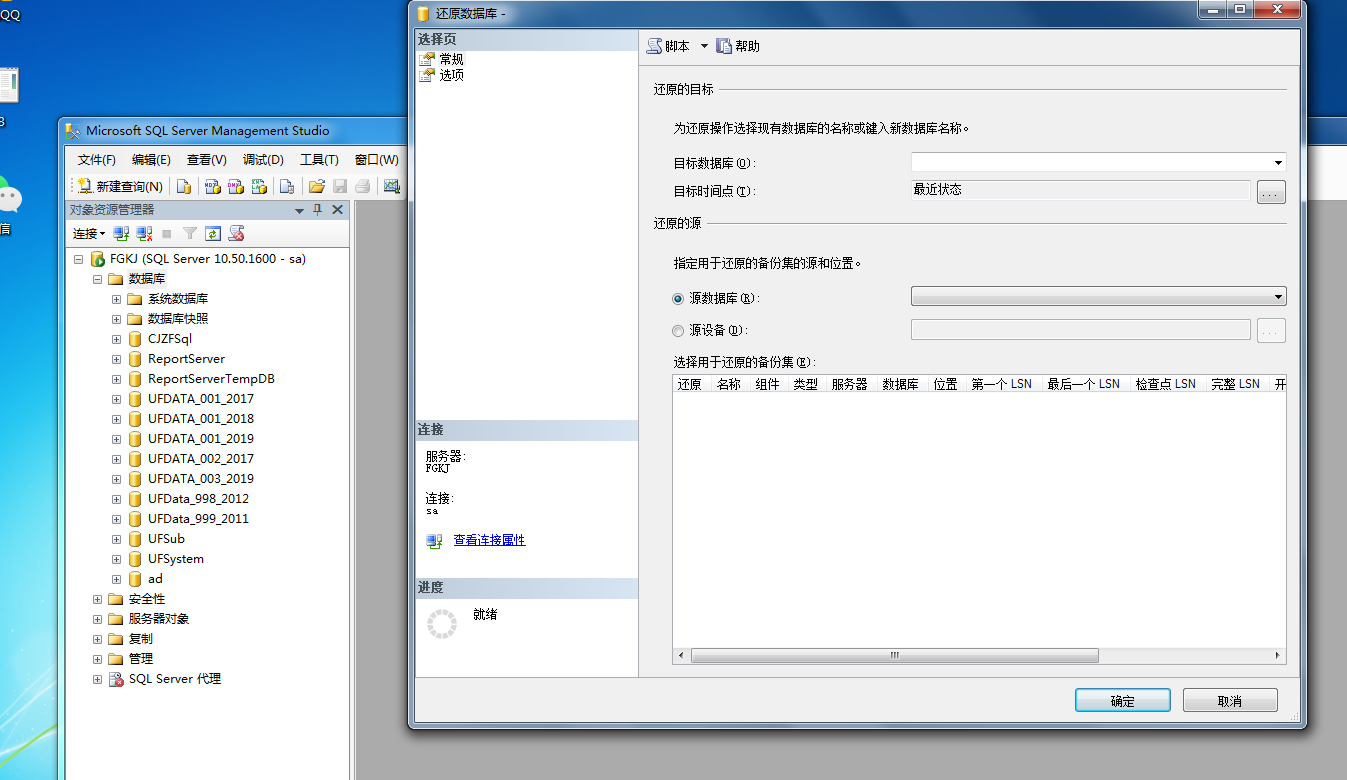
Task: Click Connect Object Explorer icon
Action: 121,233
